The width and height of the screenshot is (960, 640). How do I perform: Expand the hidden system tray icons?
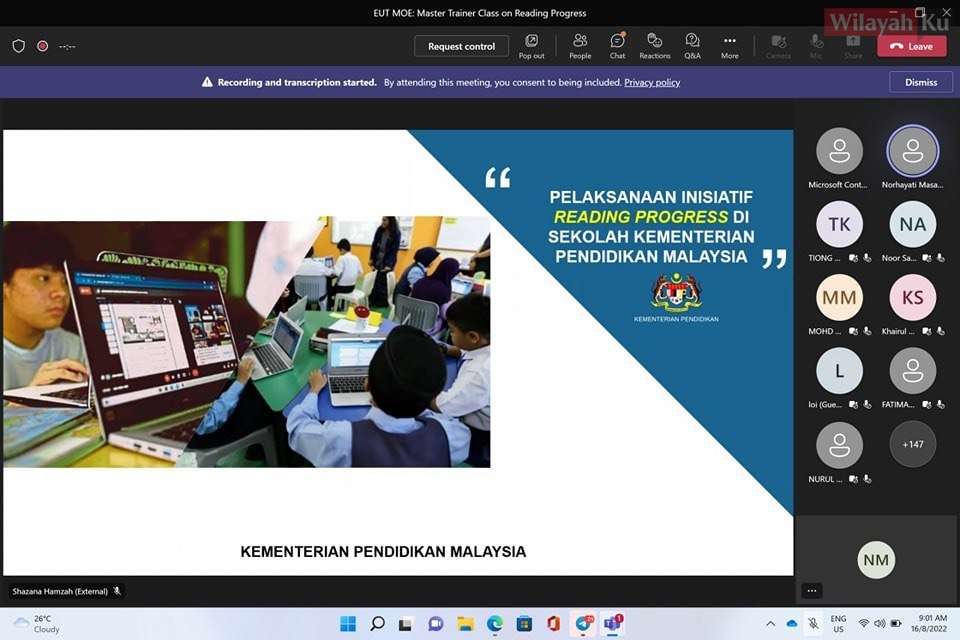(770, 623)
